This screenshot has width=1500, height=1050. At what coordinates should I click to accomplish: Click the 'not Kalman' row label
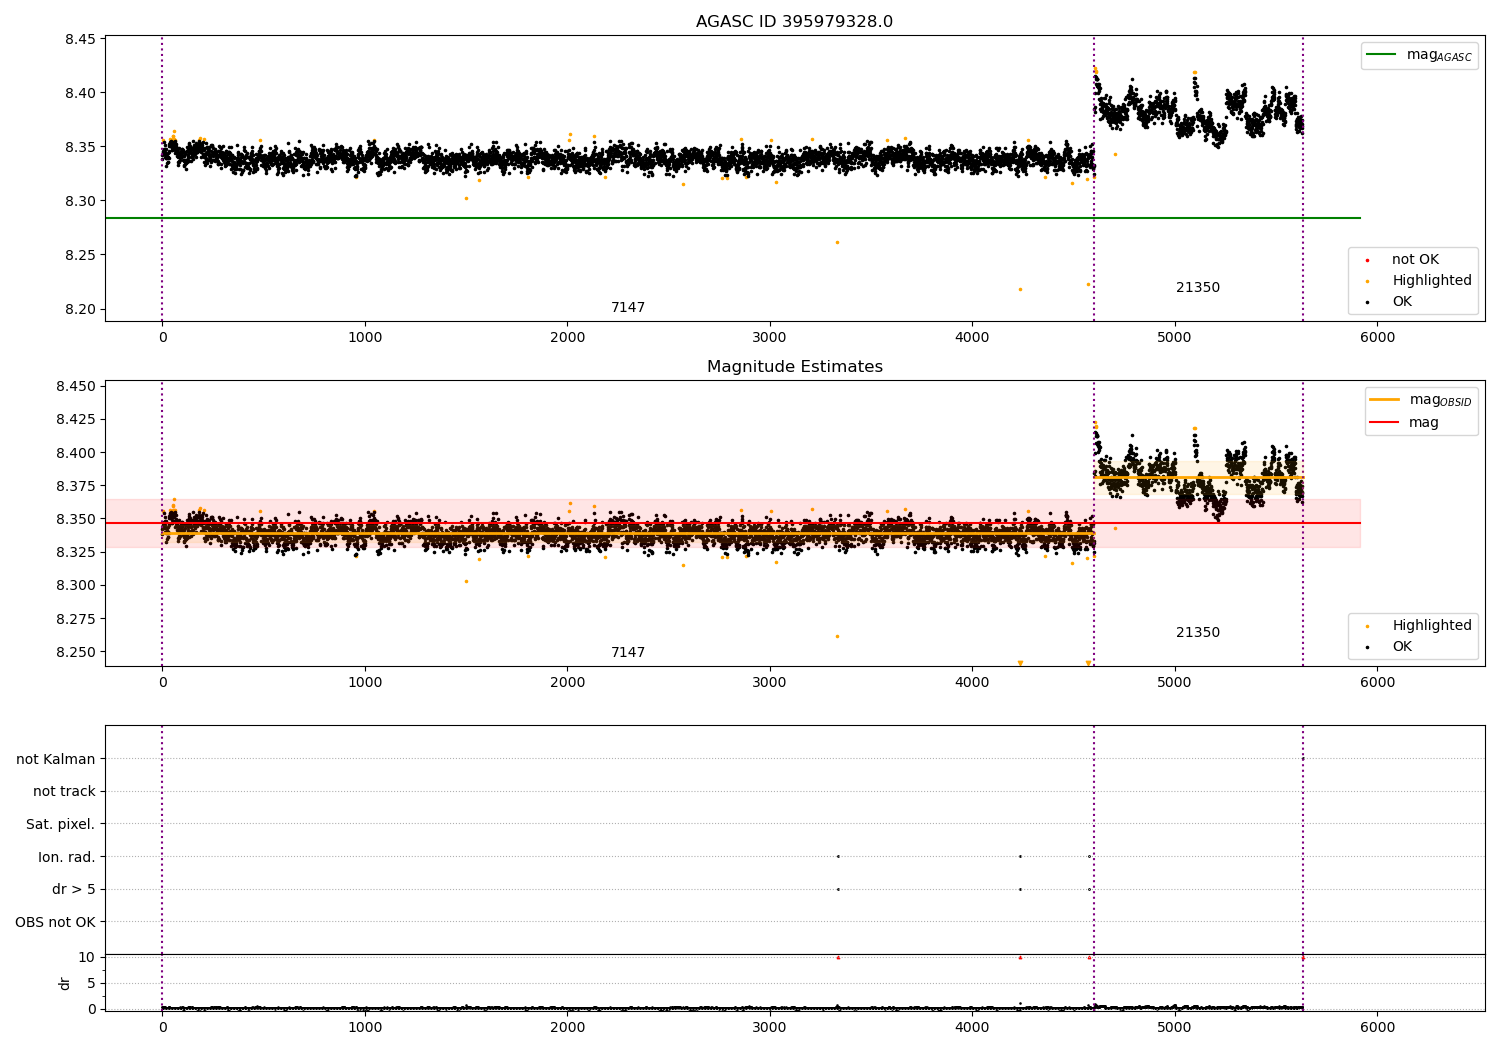point(56,759)
